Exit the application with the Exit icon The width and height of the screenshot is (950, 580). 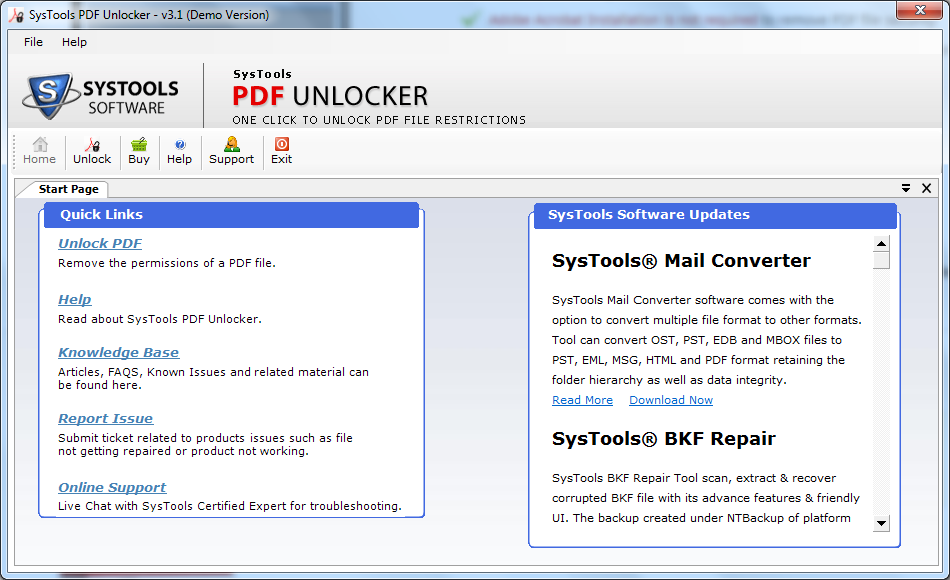(x=281, y=150)
